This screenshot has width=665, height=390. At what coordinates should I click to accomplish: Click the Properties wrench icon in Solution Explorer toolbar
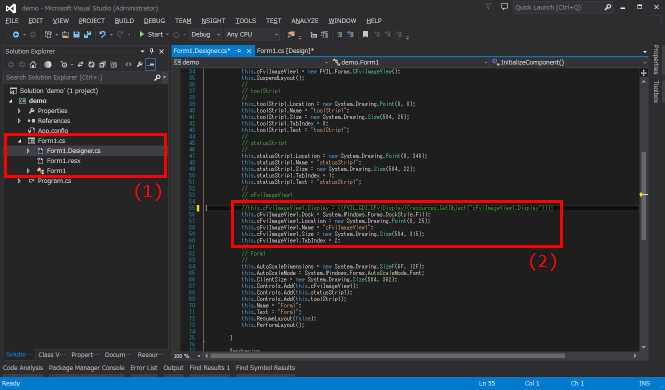tap(139, 64)
